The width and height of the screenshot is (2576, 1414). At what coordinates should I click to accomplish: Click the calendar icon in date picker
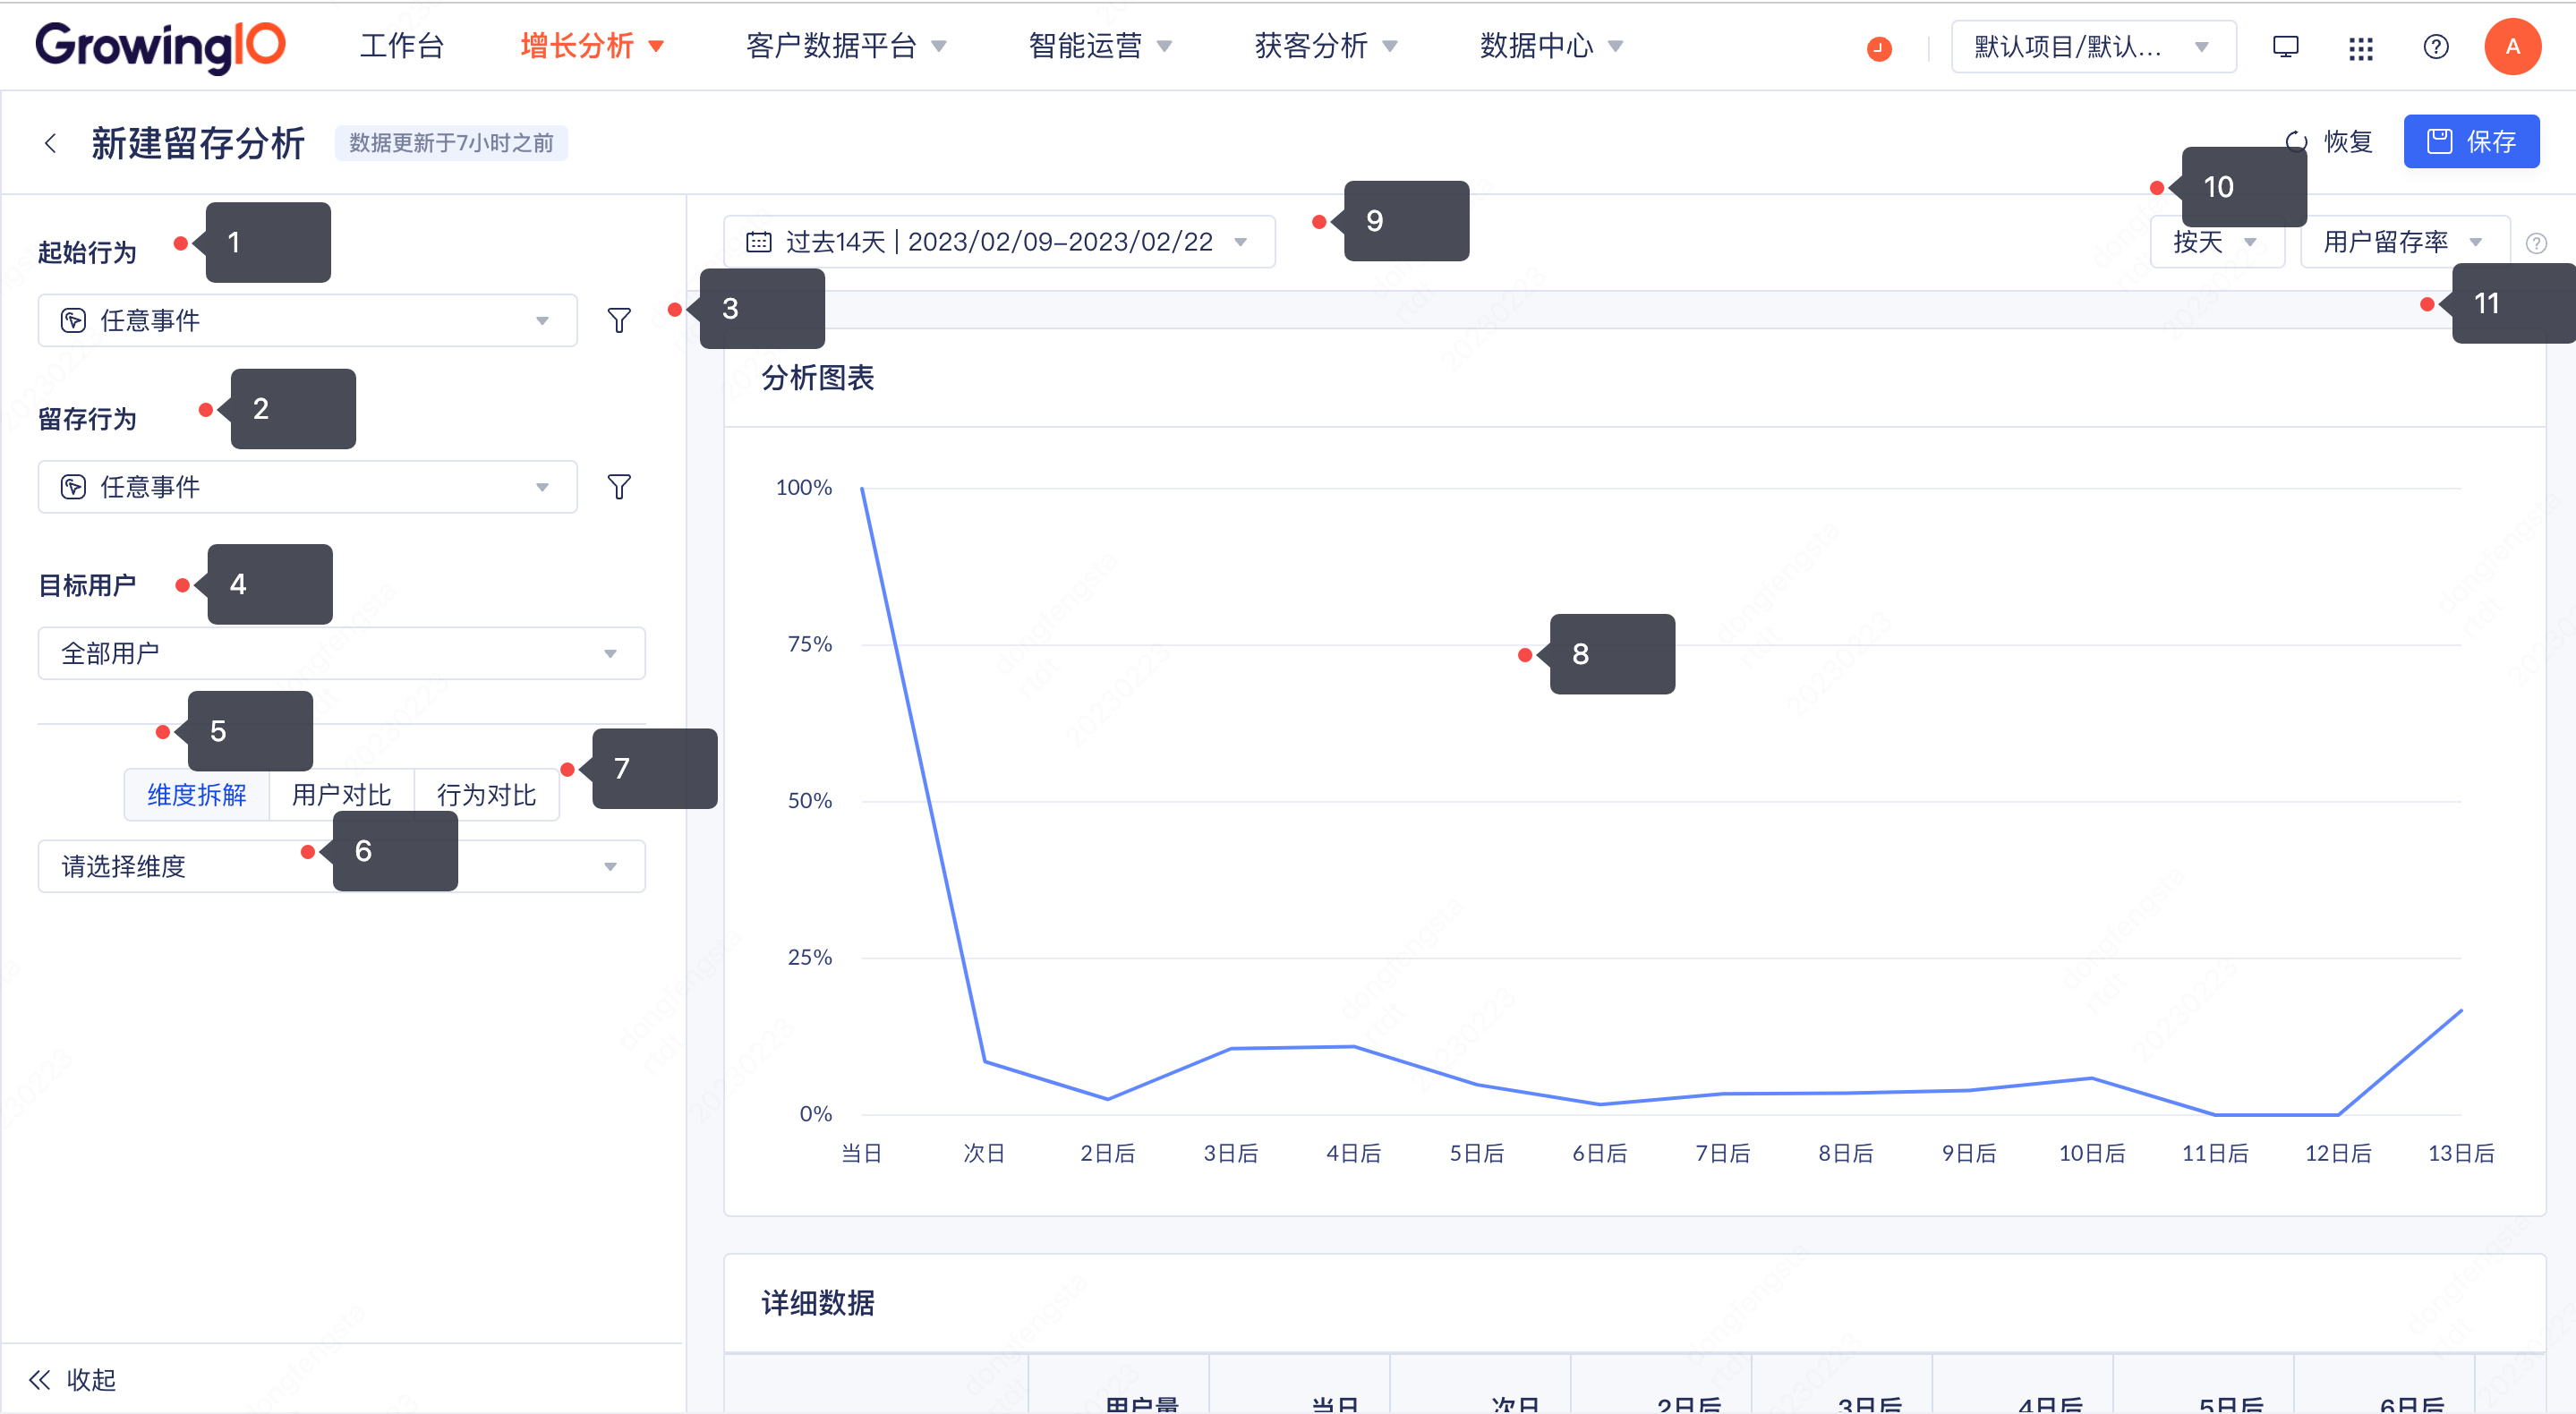coord(759,242)
